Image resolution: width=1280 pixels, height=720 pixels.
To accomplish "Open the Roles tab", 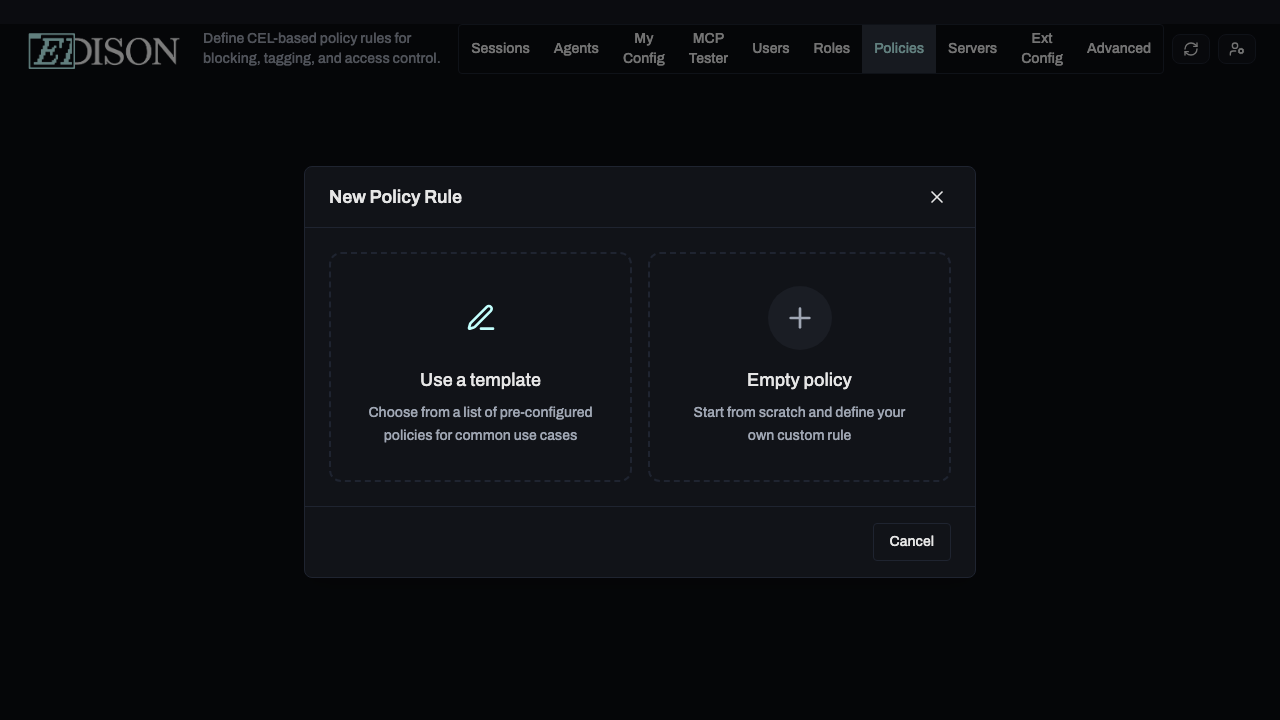I will pyautogui.click(x=831, y=48).
